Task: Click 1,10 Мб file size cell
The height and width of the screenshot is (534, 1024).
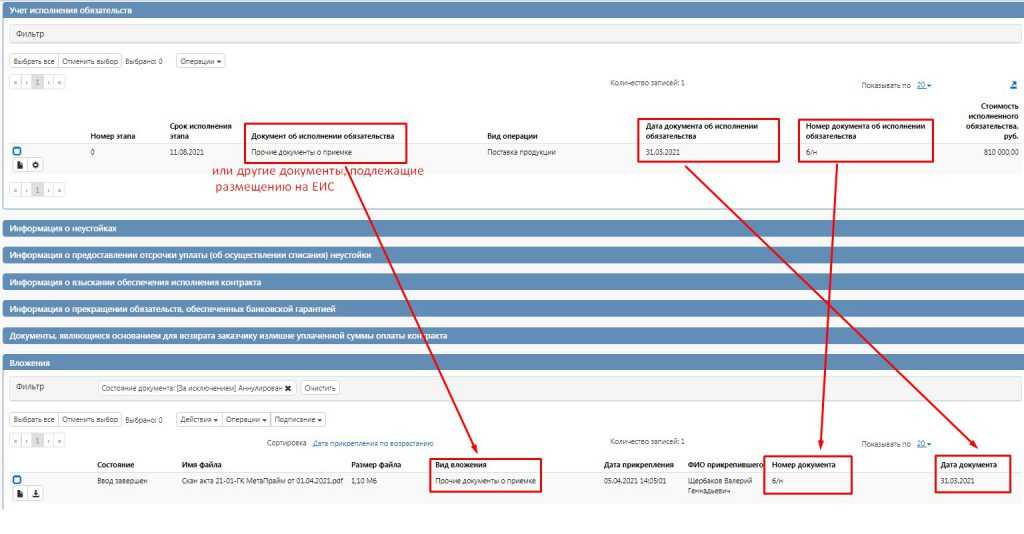Action: tap(364, 481)
